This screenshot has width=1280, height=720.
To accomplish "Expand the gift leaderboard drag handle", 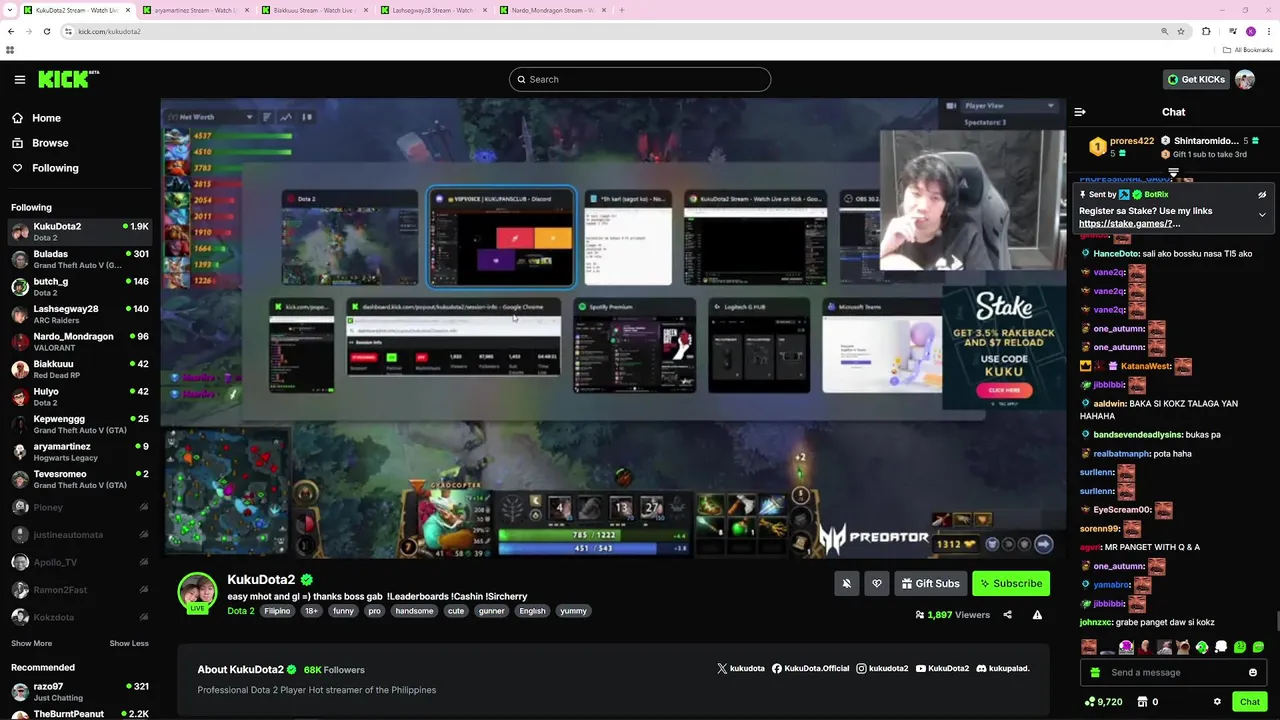I will pyautogui.click(x=1173, y=173).
